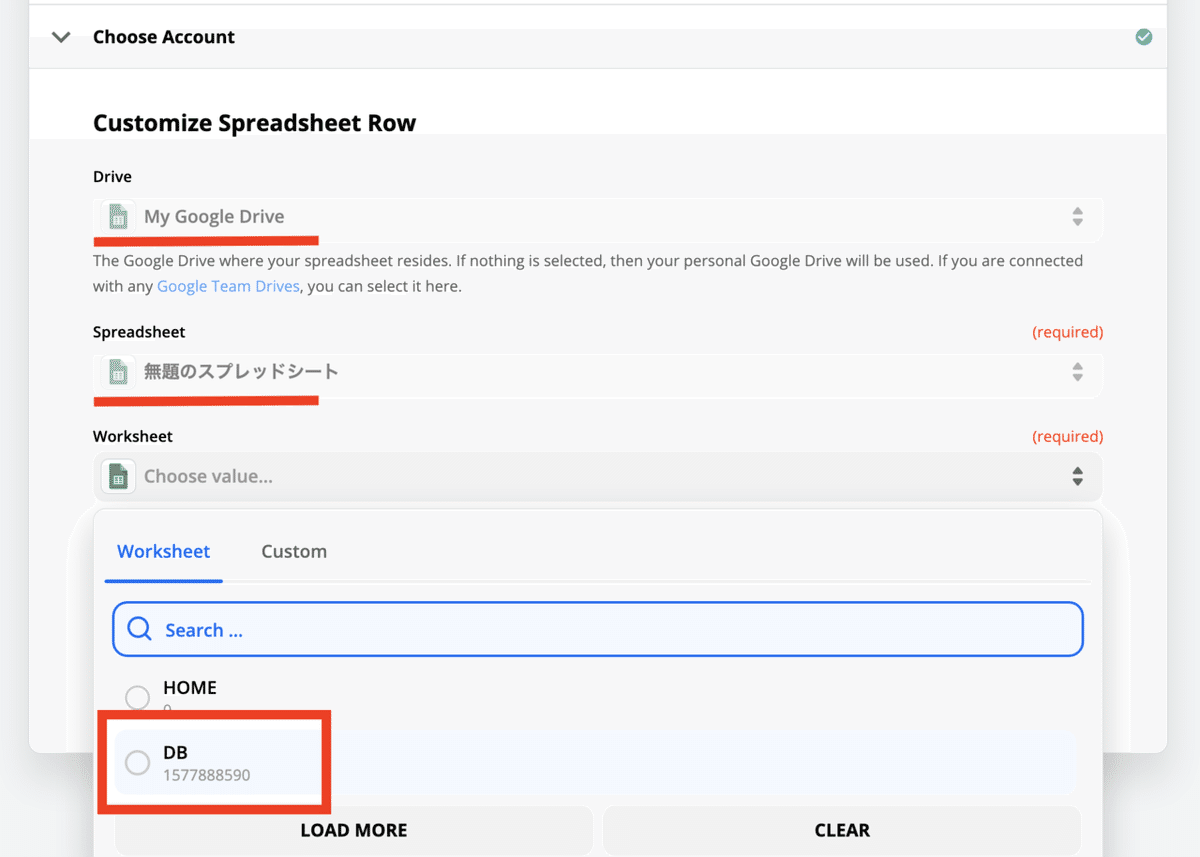This screenshot has height=857, width=1200.
Task: Switch to the Custom tab
Action: coord(294,551)
